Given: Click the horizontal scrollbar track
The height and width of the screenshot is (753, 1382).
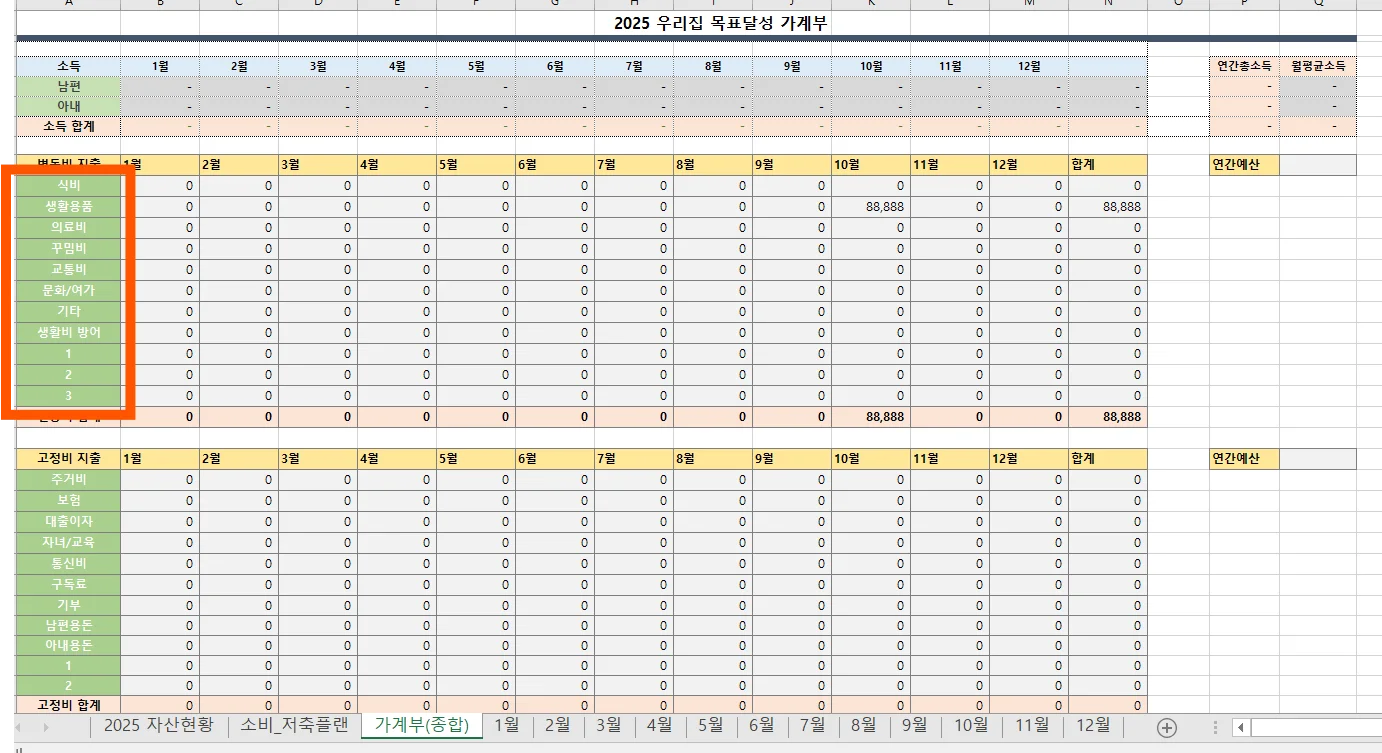Looking at the screenshot, I should [x=1315, y=727].
